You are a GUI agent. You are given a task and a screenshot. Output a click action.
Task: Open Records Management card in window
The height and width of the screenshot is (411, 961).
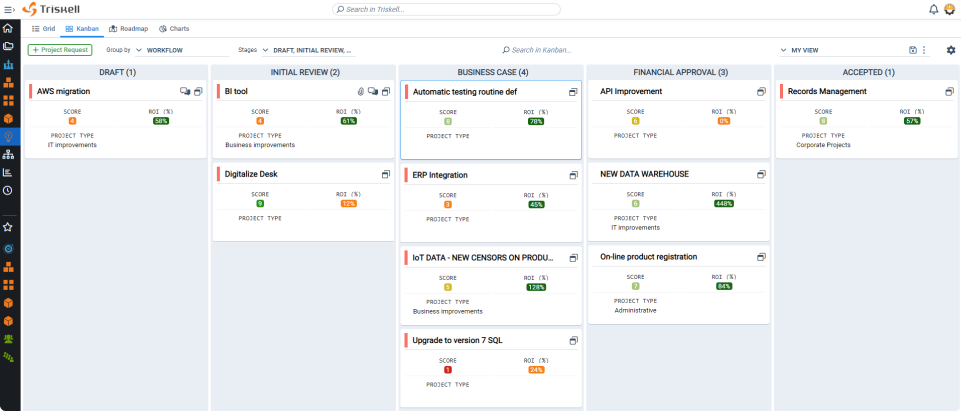coord(950,91)
